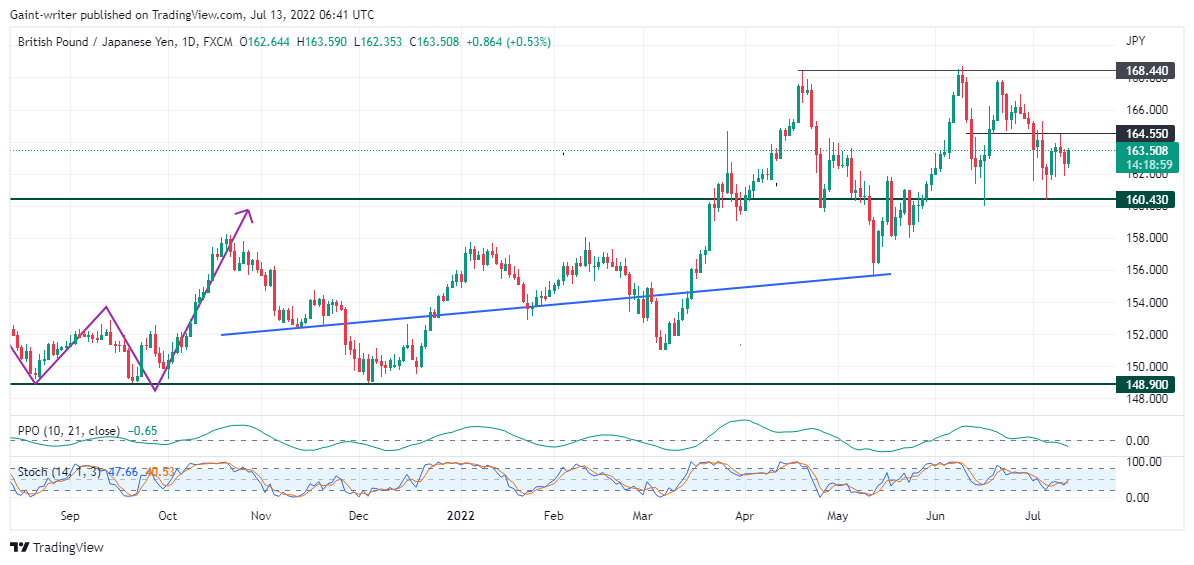Click the Feb time axis label

554,516
